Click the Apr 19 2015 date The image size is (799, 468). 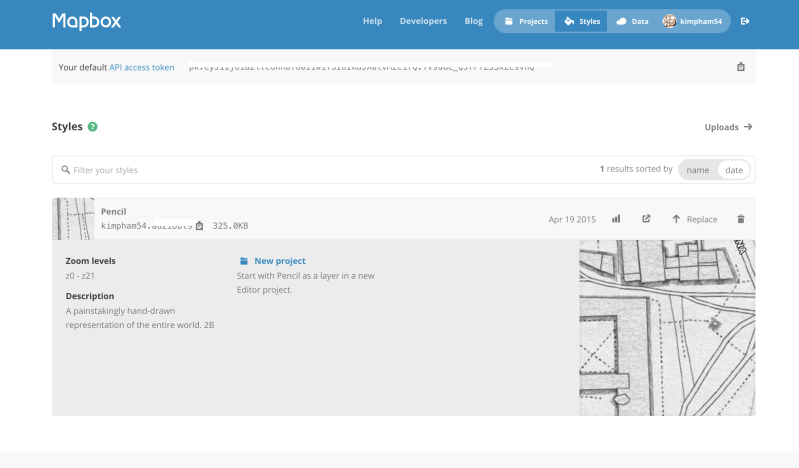point(572,219)
